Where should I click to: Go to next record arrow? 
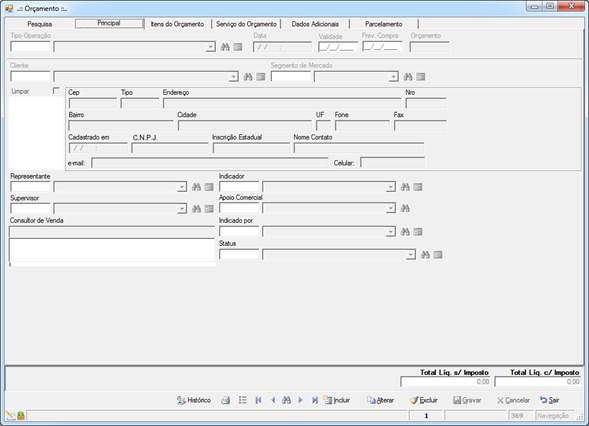point(301,400)
